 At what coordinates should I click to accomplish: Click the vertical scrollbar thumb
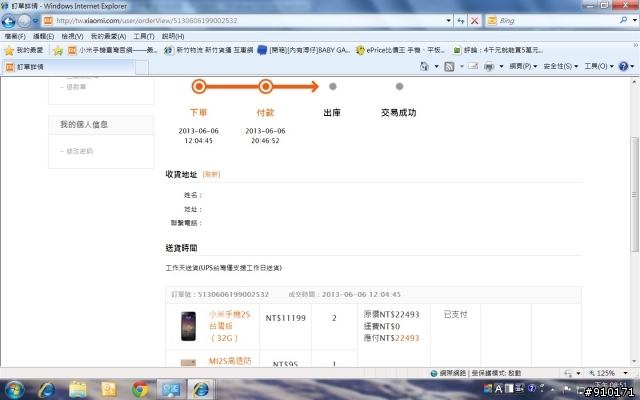[634, 194]
